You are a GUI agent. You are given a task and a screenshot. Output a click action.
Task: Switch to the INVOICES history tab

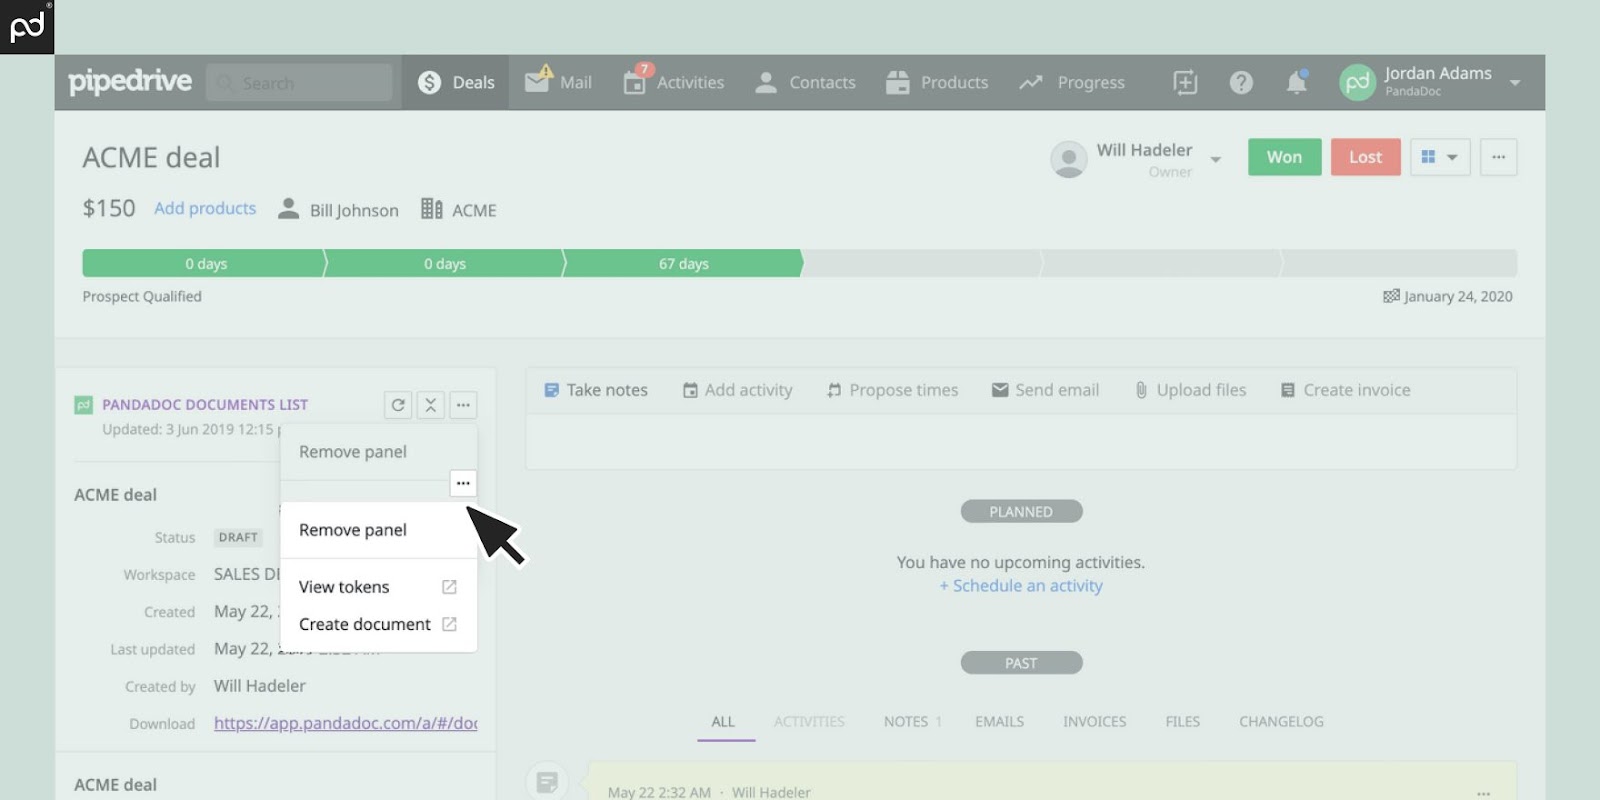(x=1094, y=722)
